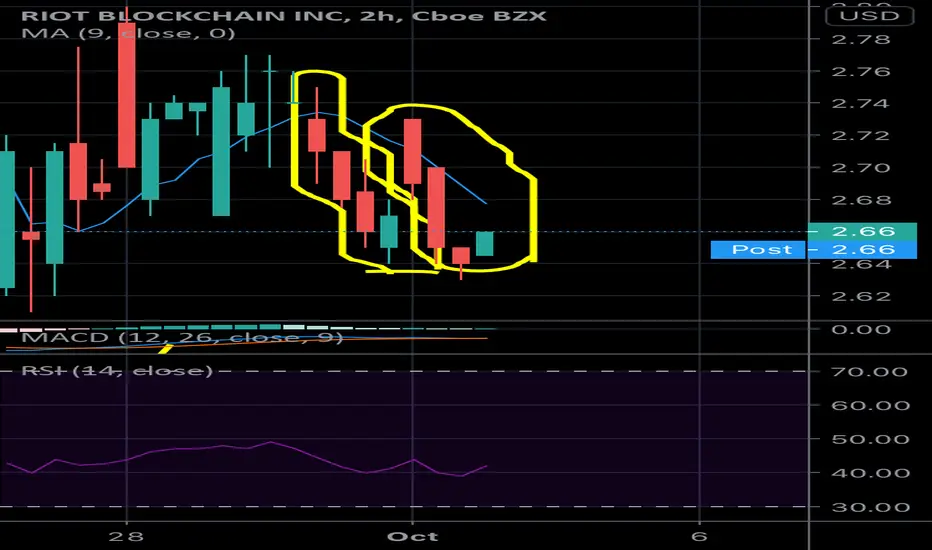Click the blue Post 2.66 price label

pos(814,250)
